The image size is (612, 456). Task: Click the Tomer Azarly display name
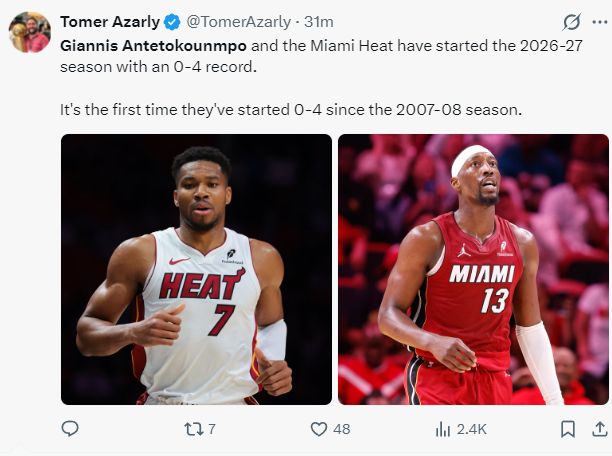110,22
